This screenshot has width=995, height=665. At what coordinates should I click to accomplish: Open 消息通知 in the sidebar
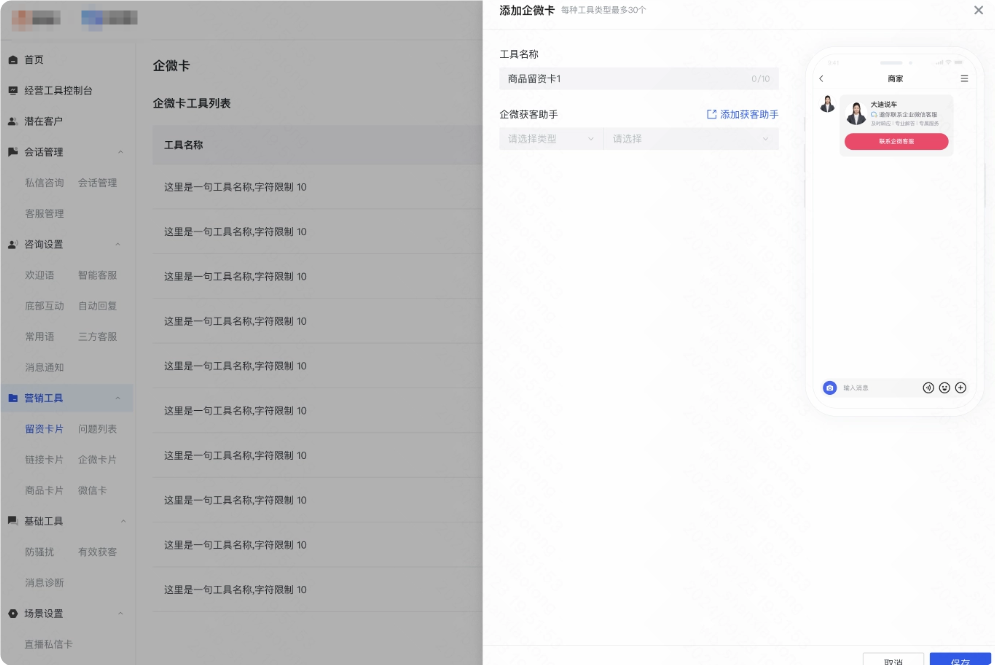pos(44,367)
